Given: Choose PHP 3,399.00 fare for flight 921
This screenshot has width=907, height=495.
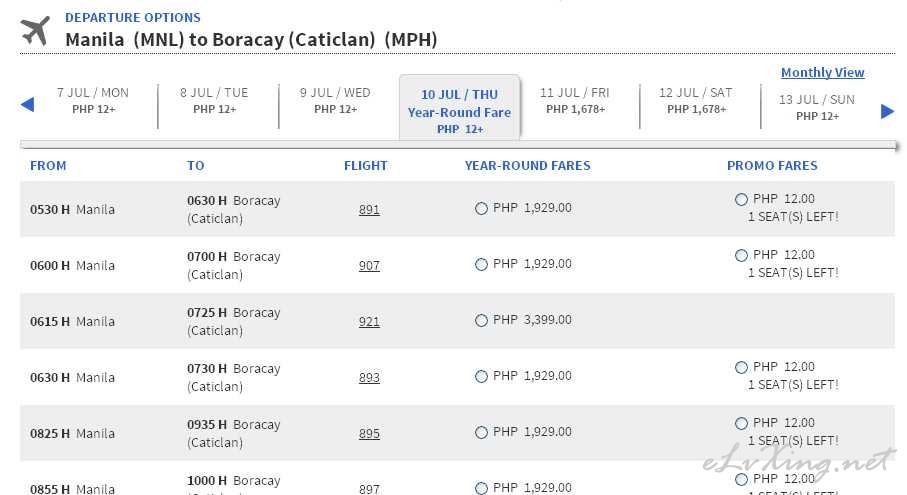Looking at the screenshot, I should coord(481,320).
